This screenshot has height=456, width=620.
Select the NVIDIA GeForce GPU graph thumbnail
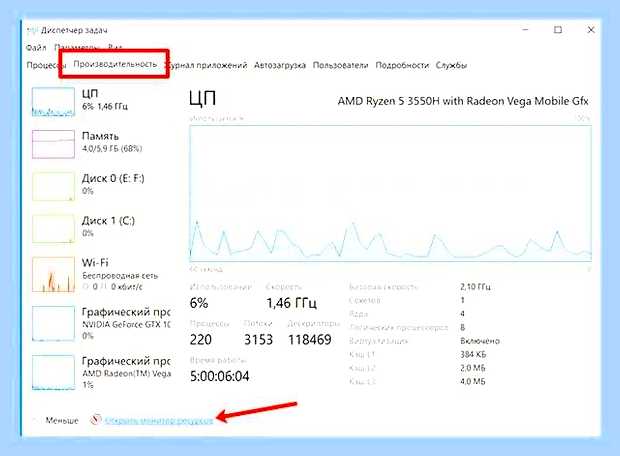(53, 324)
